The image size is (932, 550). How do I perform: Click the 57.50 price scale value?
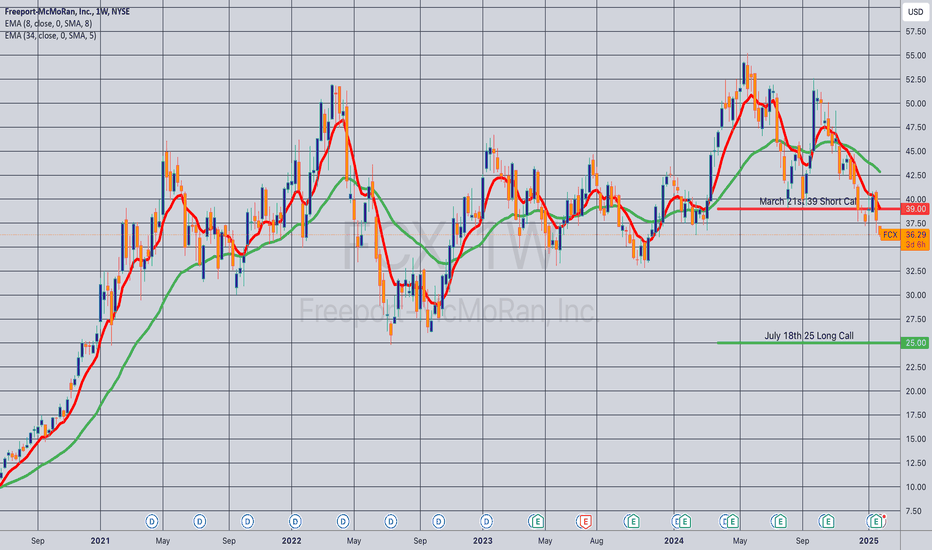915,32
